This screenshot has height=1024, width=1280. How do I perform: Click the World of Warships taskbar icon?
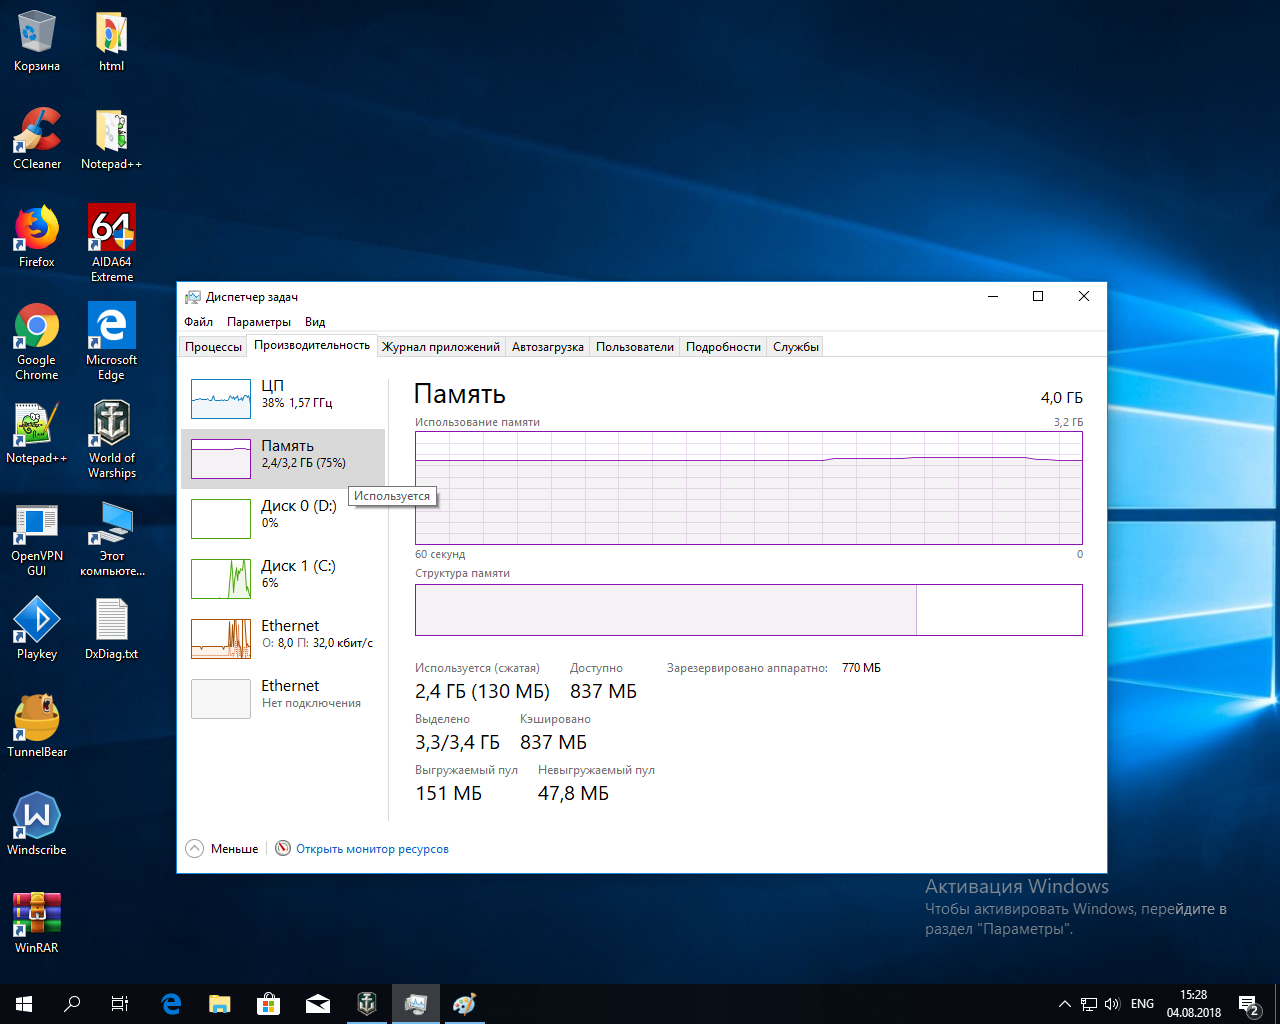pyautogui.click(x=367, y=1004)
